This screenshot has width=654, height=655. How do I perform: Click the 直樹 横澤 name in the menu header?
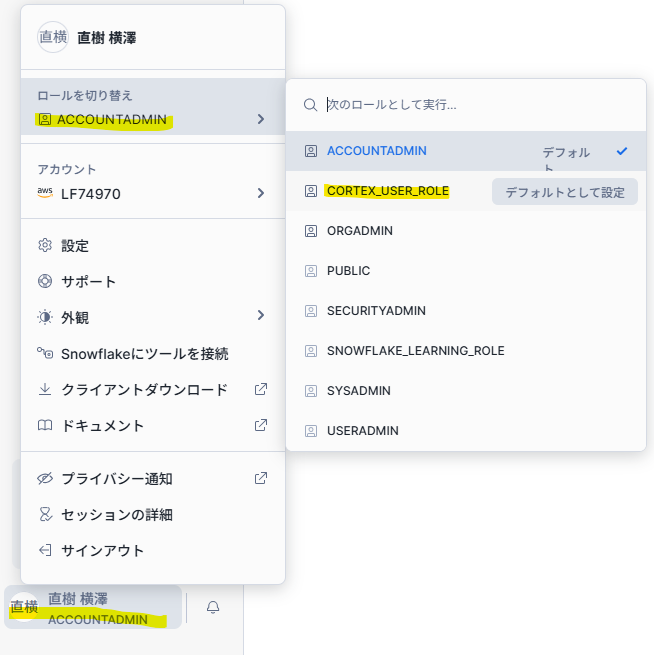tap(107, 38)
